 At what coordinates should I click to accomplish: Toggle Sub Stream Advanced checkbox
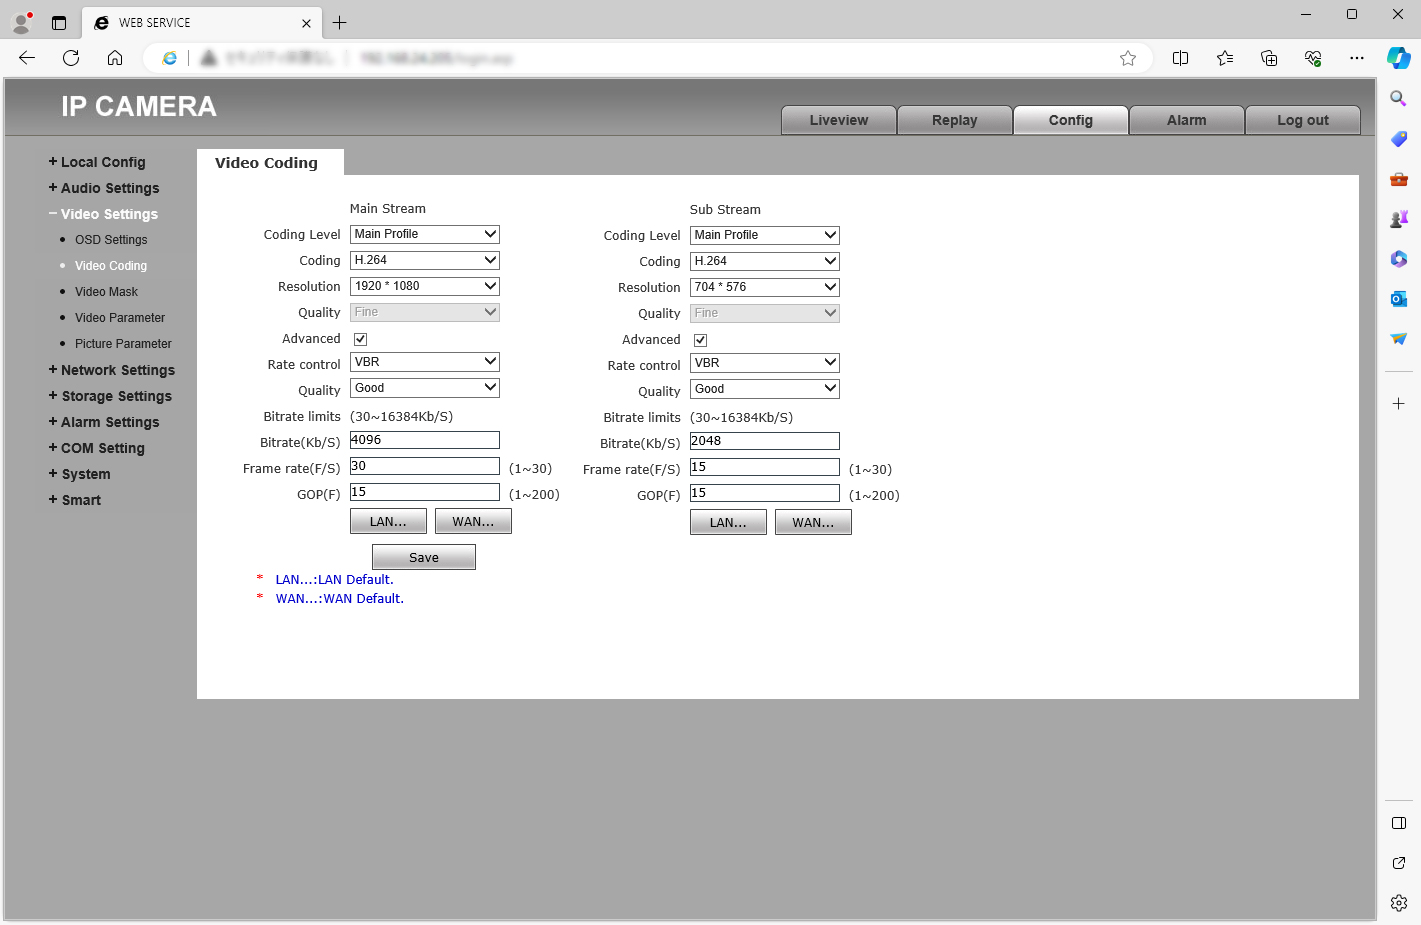coord(701,340)
